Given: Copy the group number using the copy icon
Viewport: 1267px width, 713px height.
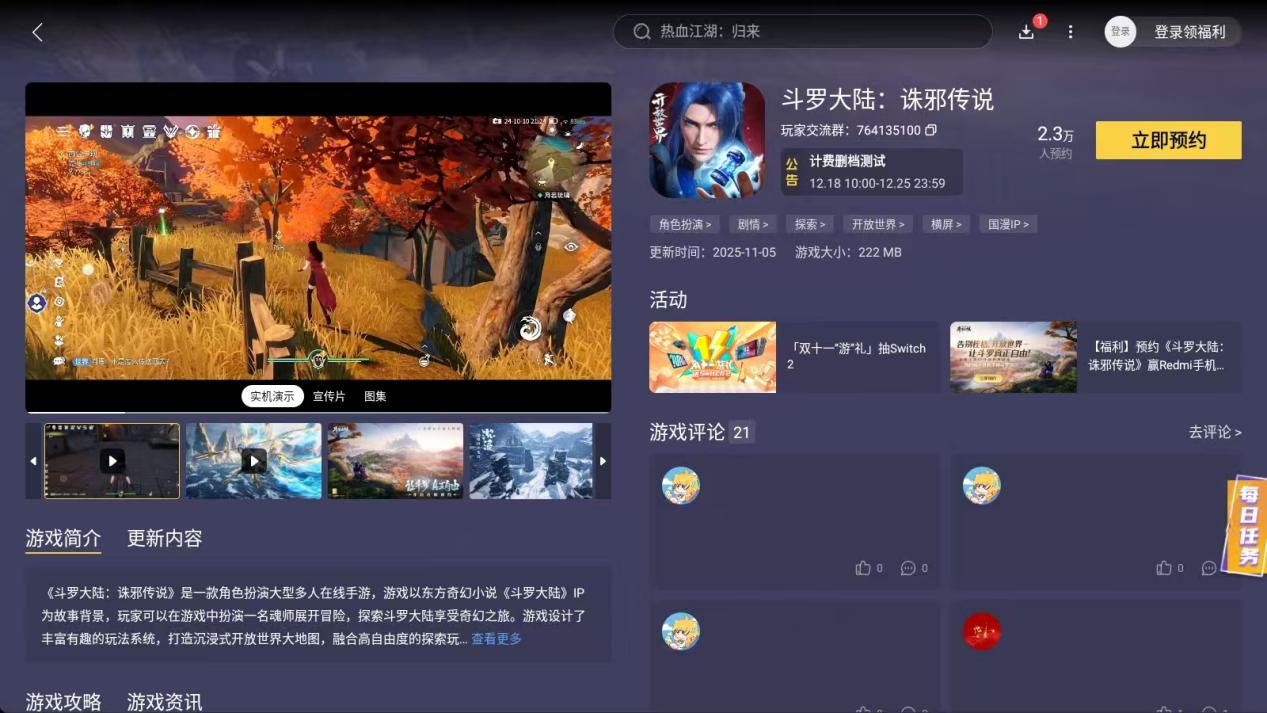Looking at the screenshot, I should pos(931,131).
